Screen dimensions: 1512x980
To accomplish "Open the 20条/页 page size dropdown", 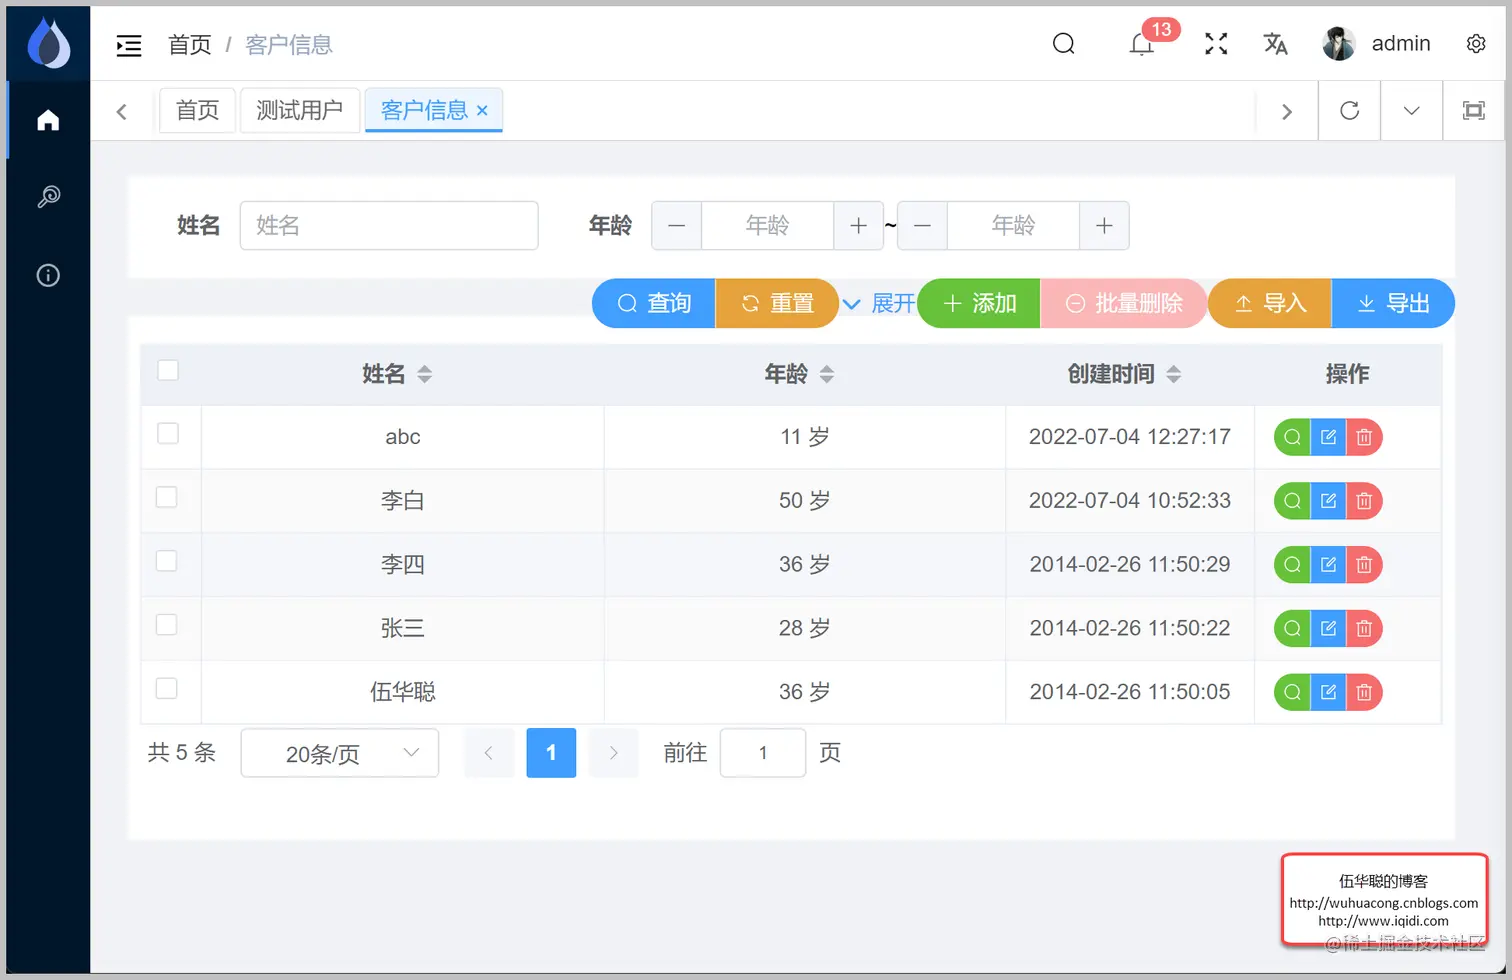I will (x=340, y=753).
